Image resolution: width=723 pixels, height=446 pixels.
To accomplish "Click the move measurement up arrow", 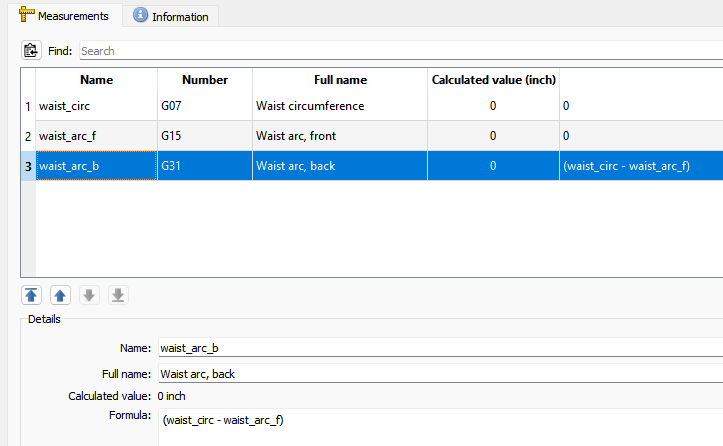I will (60, 295).
